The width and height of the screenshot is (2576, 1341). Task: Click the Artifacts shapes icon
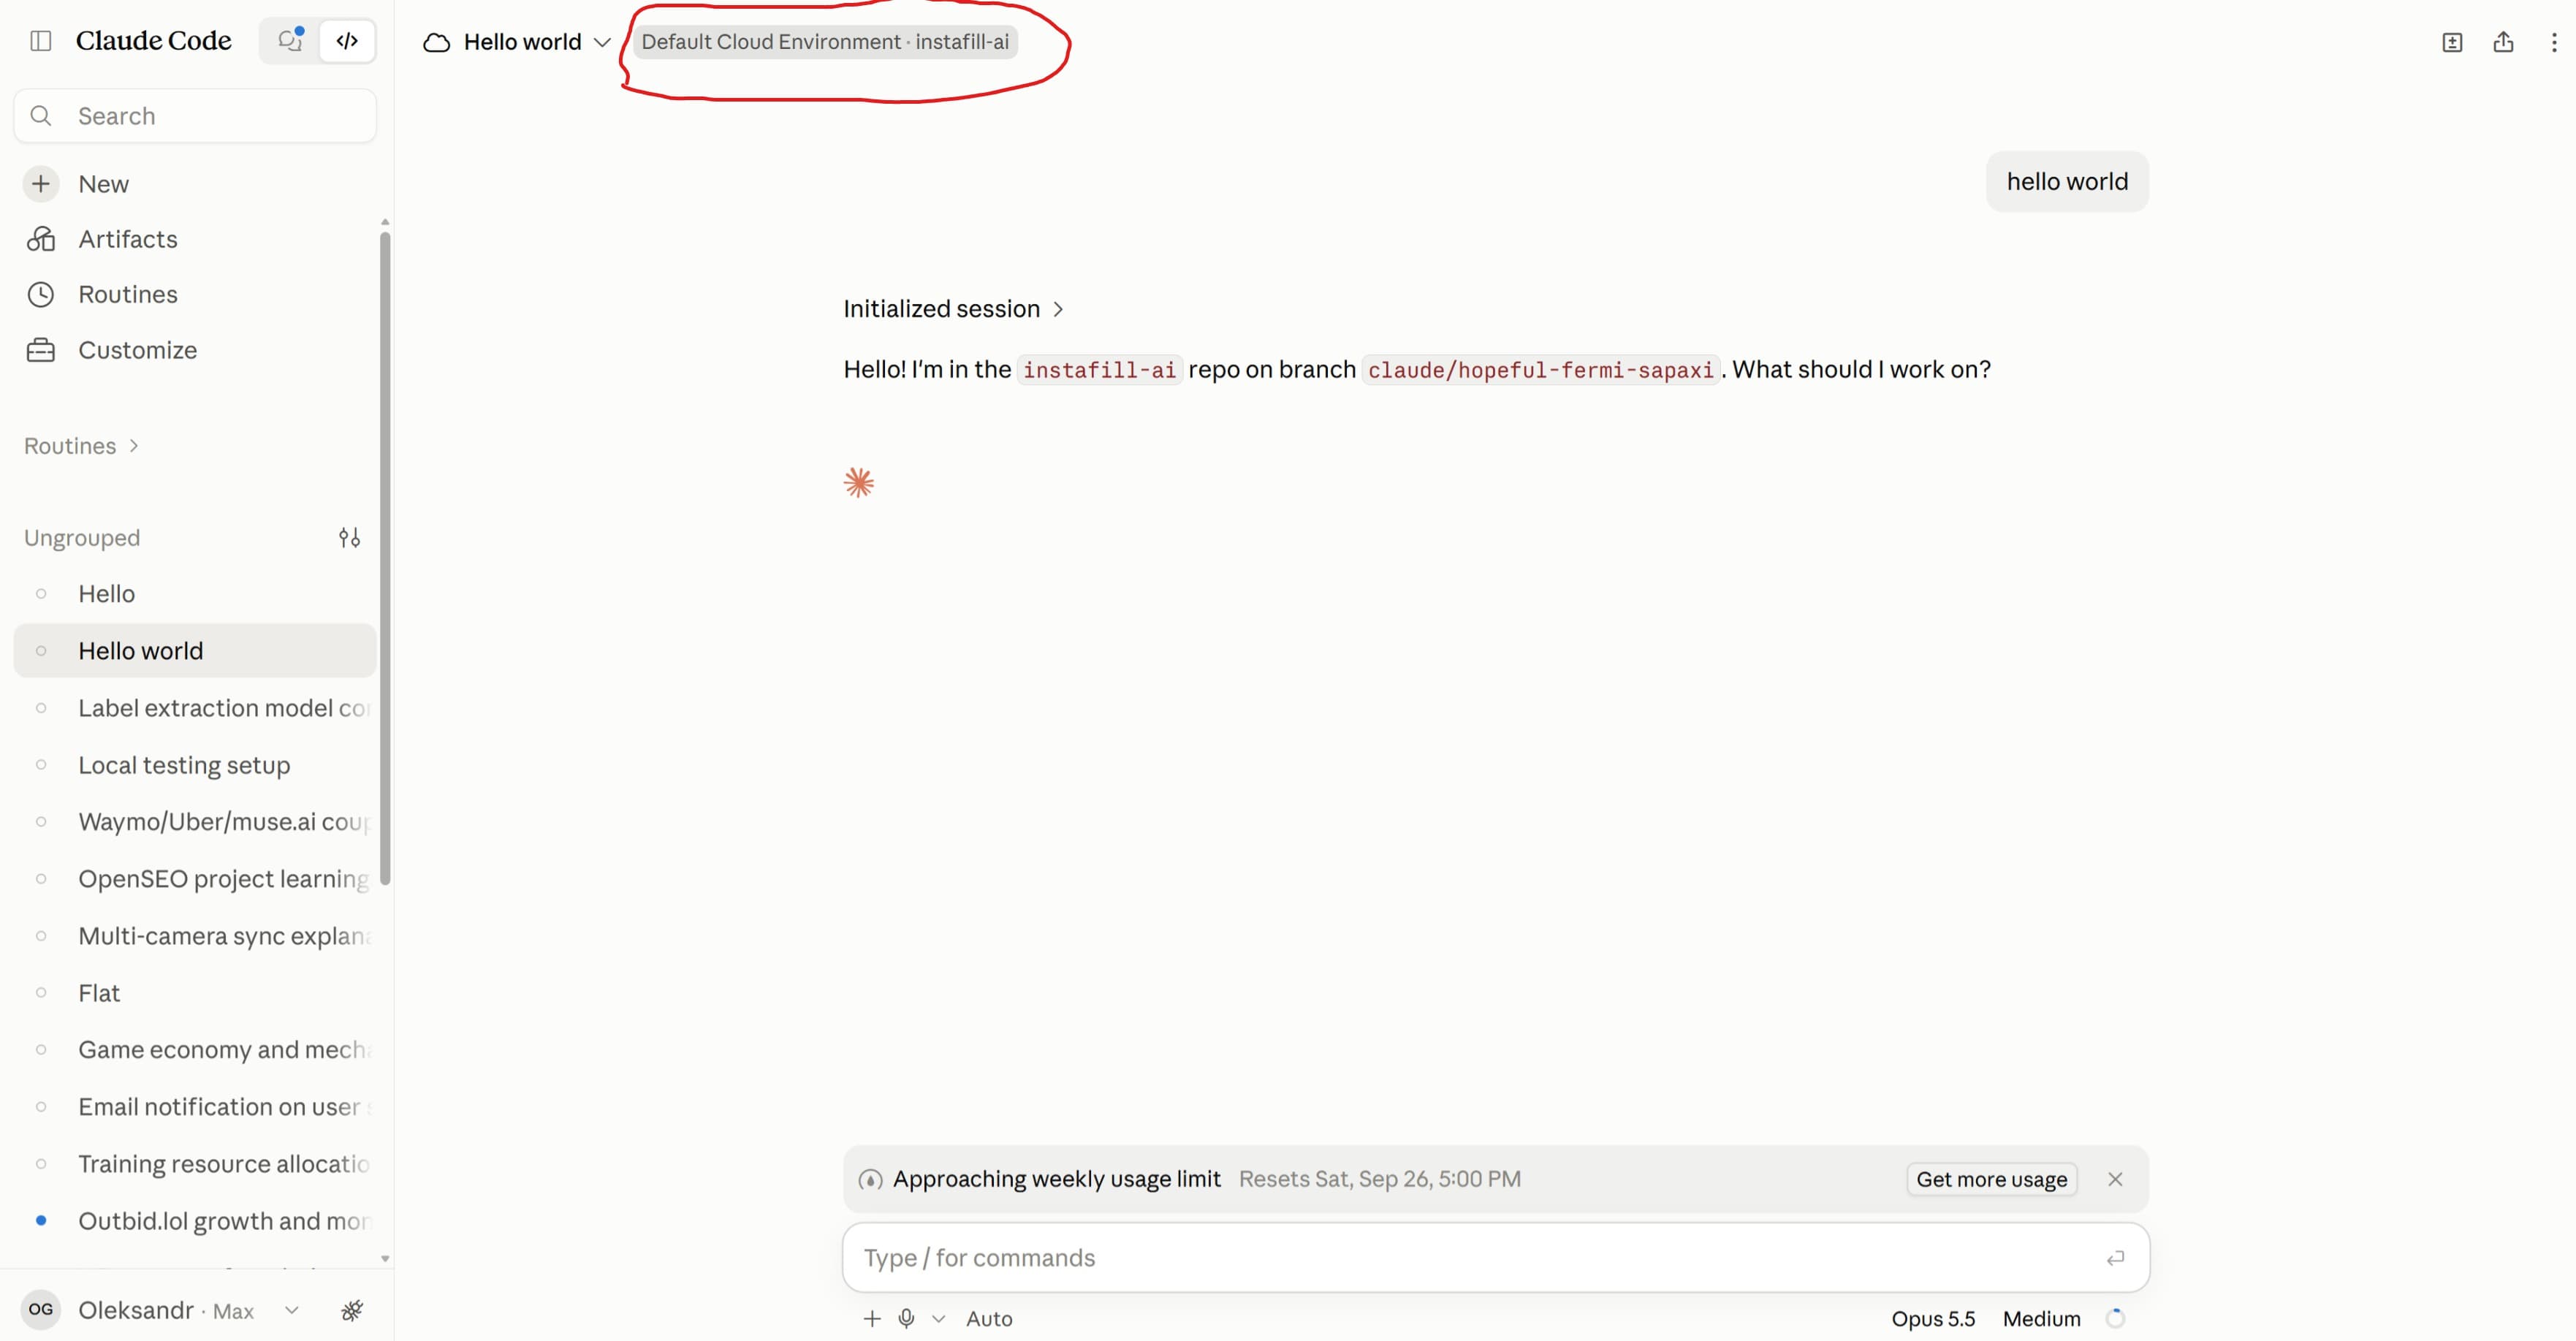[x=41, y=239]
